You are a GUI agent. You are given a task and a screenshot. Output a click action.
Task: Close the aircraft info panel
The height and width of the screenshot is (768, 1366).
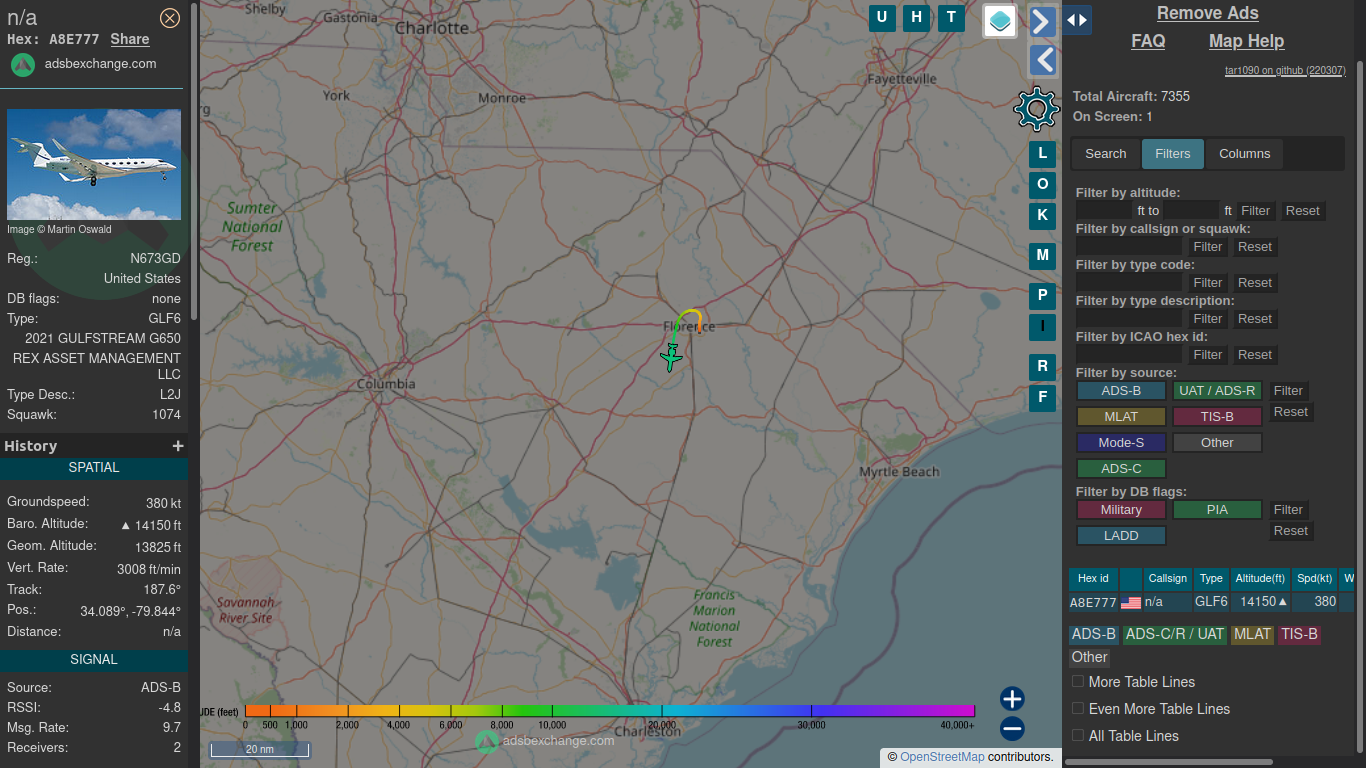pyautogui.click(x=170, y=17)
